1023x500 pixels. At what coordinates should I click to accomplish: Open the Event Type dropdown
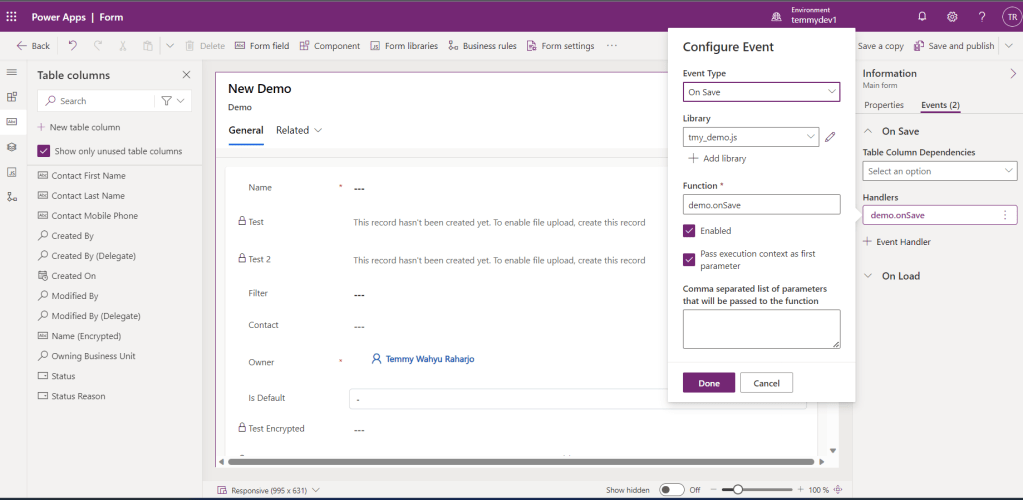pos(761,92)
